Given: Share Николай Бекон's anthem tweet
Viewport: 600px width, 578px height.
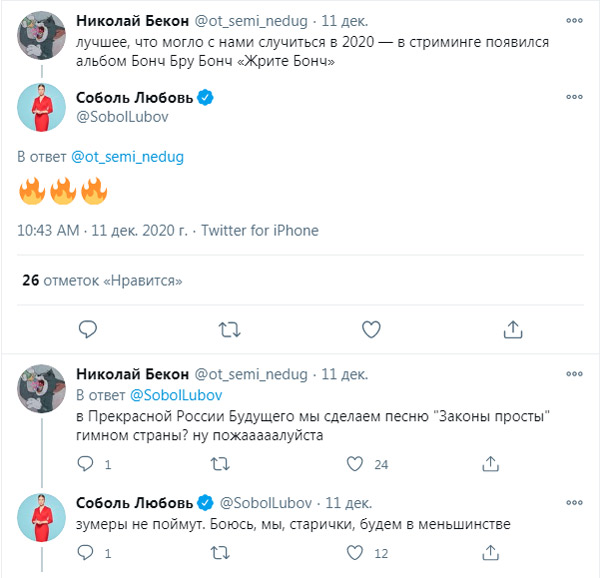Looking at the screenshot, I should point(490,464).
